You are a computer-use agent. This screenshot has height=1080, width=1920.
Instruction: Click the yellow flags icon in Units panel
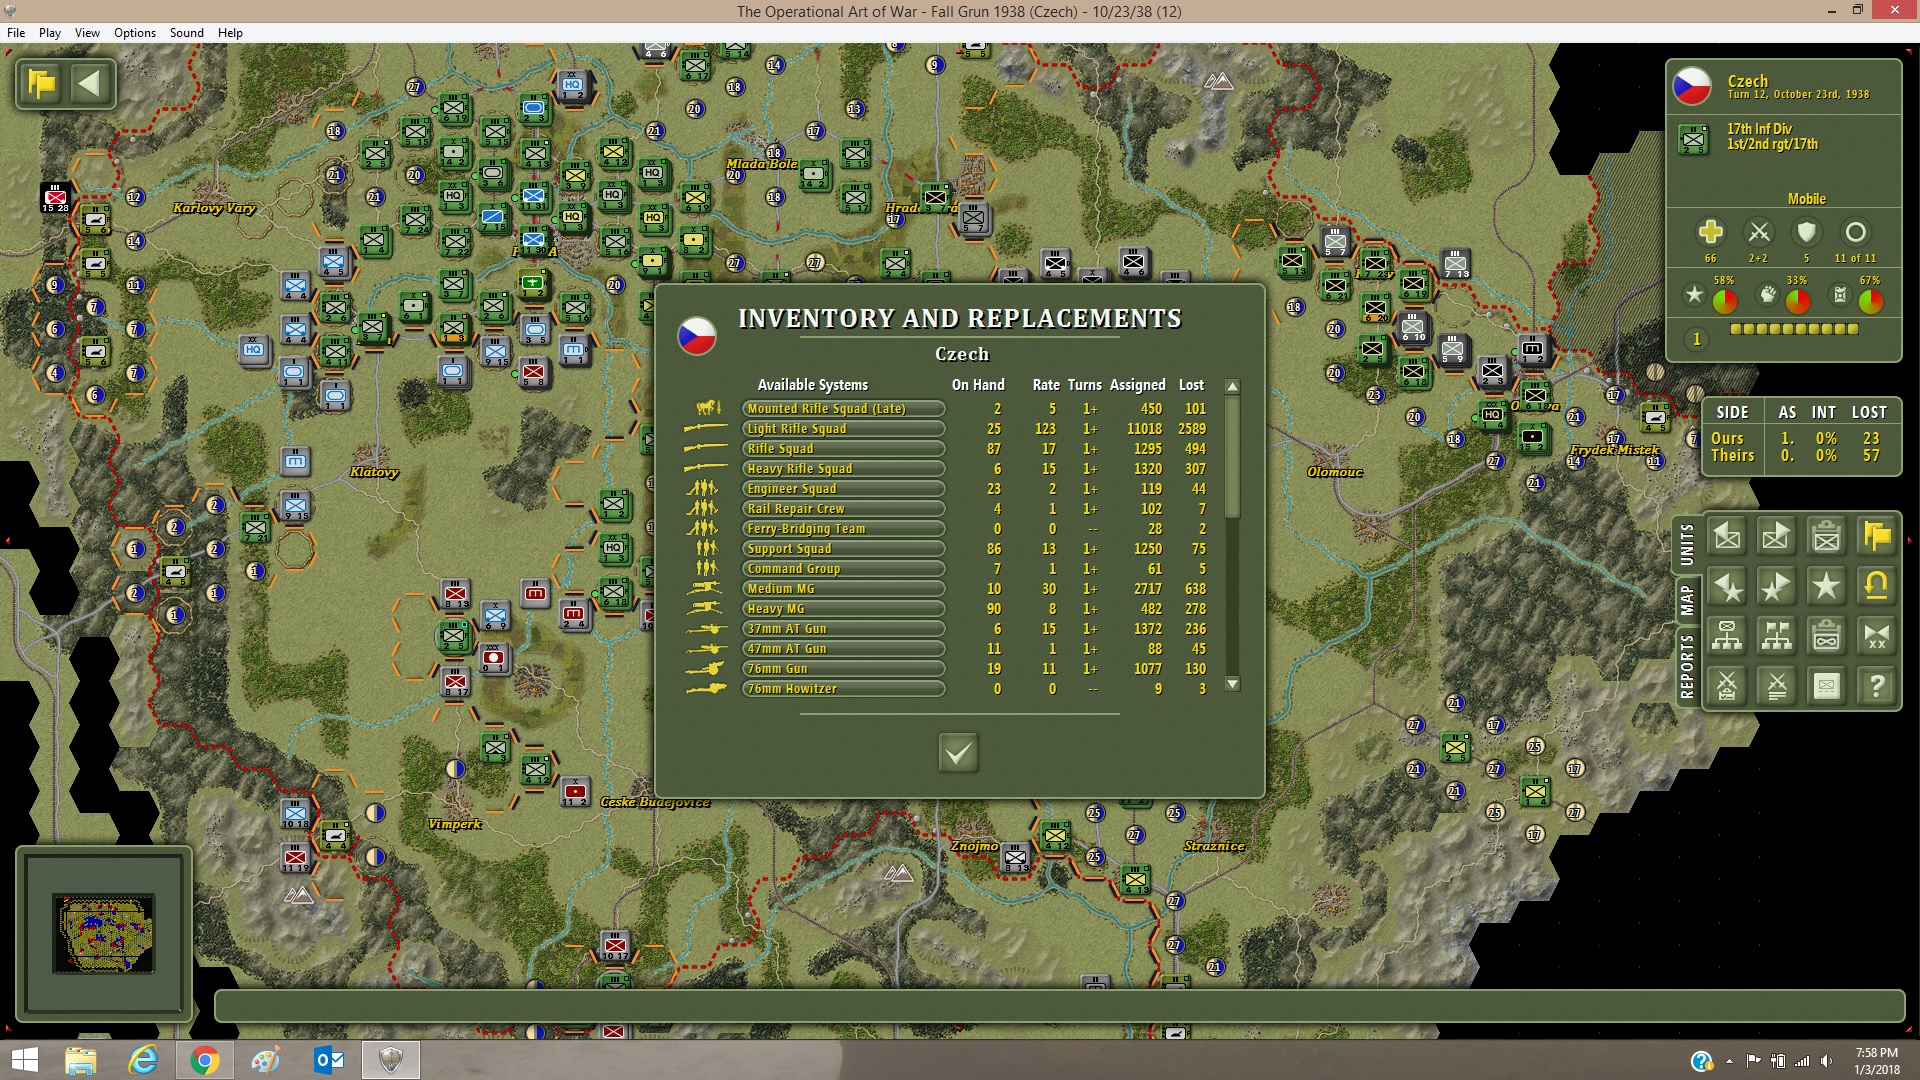pos(1877,537)
